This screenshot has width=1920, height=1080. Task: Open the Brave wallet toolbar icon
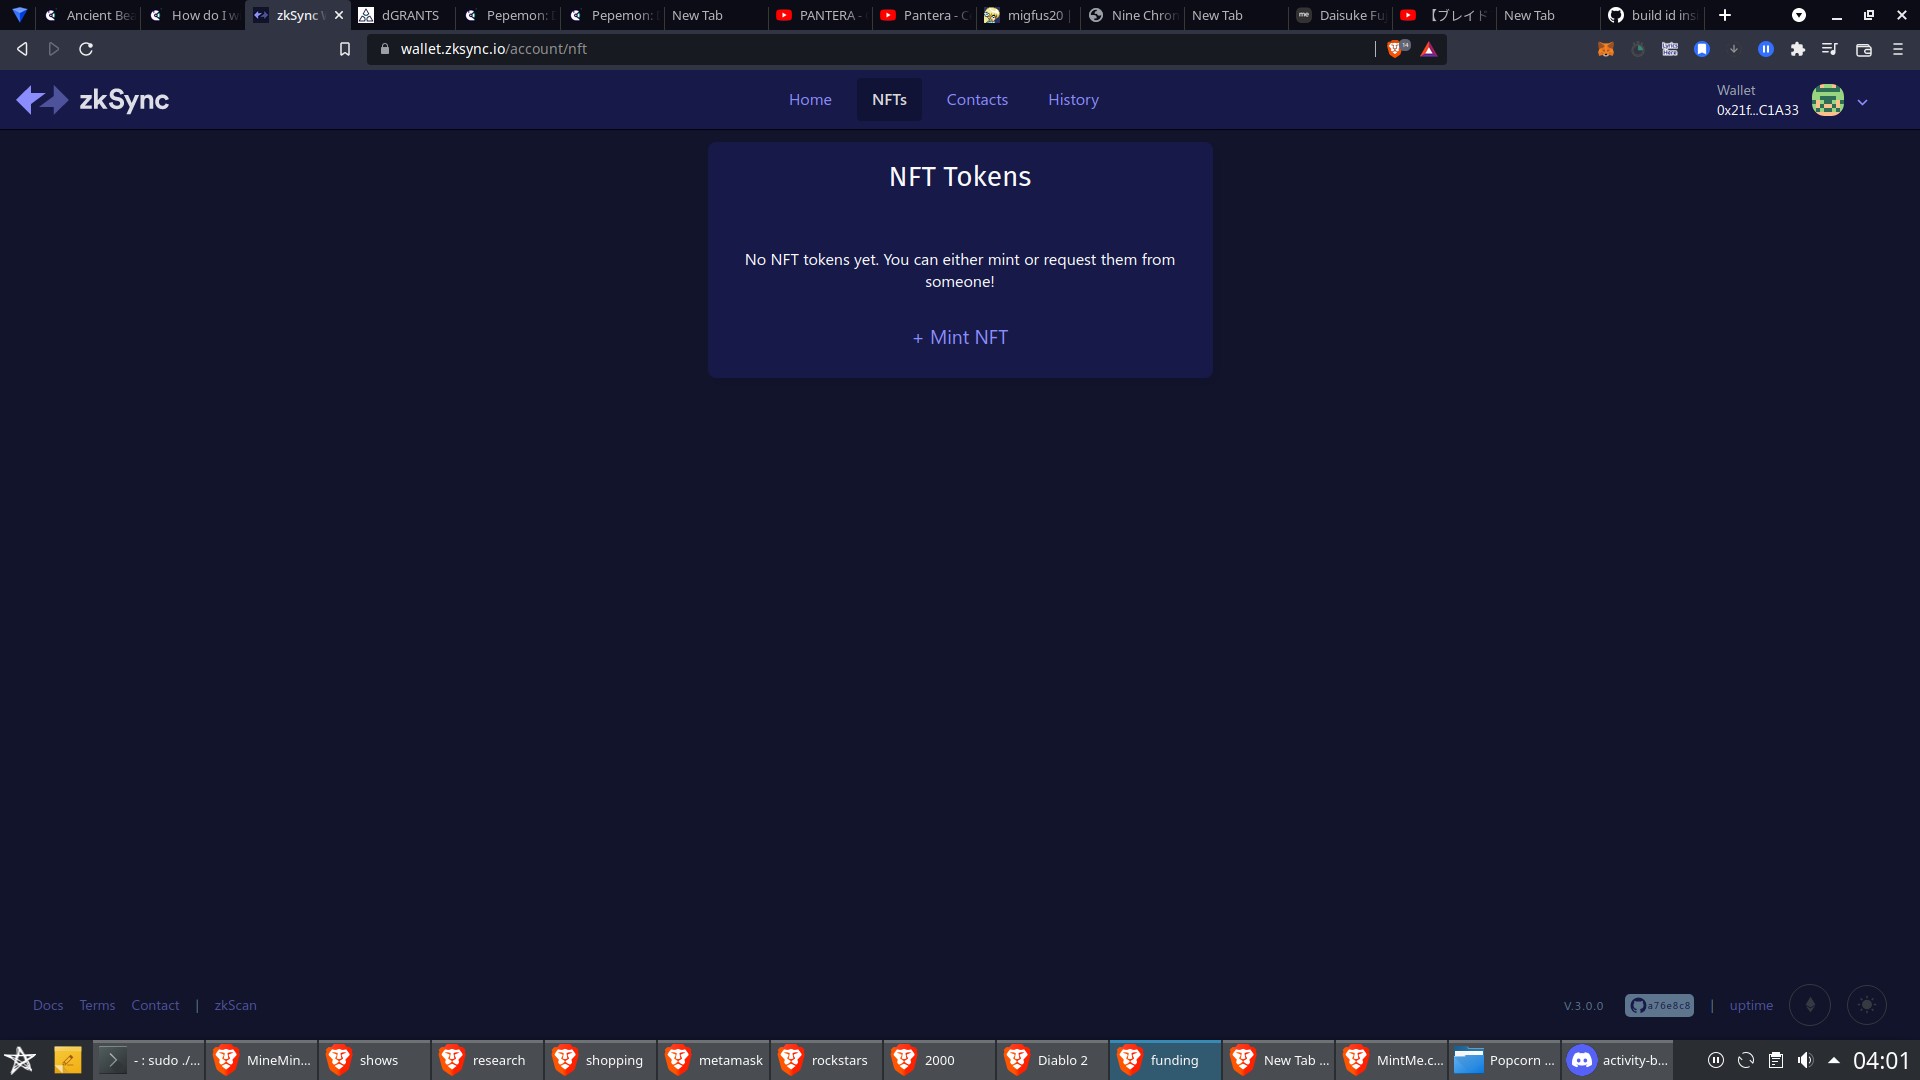coord(1863,49)
